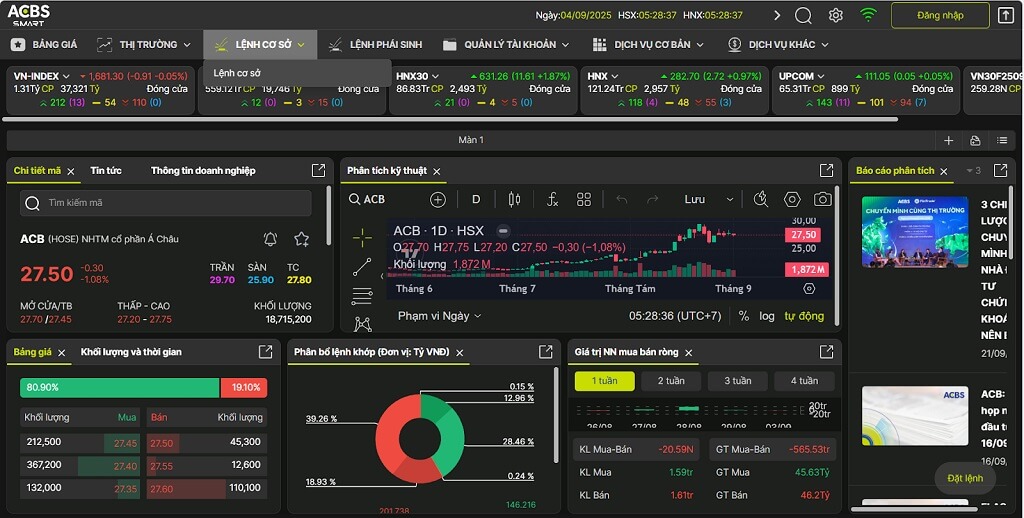Toggle percent scale on the chart
Screen dimensions: 1024x518
pos(744,316)
